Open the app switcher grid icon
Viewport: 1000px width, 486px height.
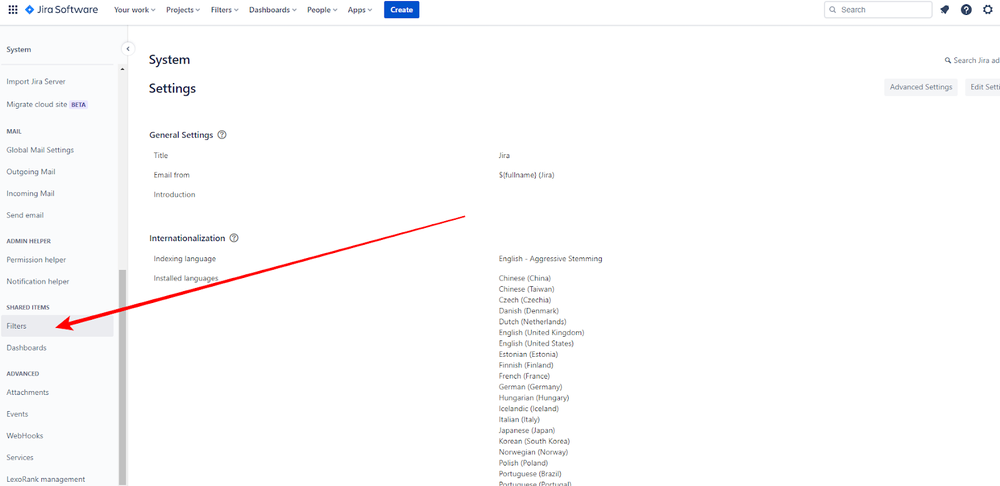[13, 10]
